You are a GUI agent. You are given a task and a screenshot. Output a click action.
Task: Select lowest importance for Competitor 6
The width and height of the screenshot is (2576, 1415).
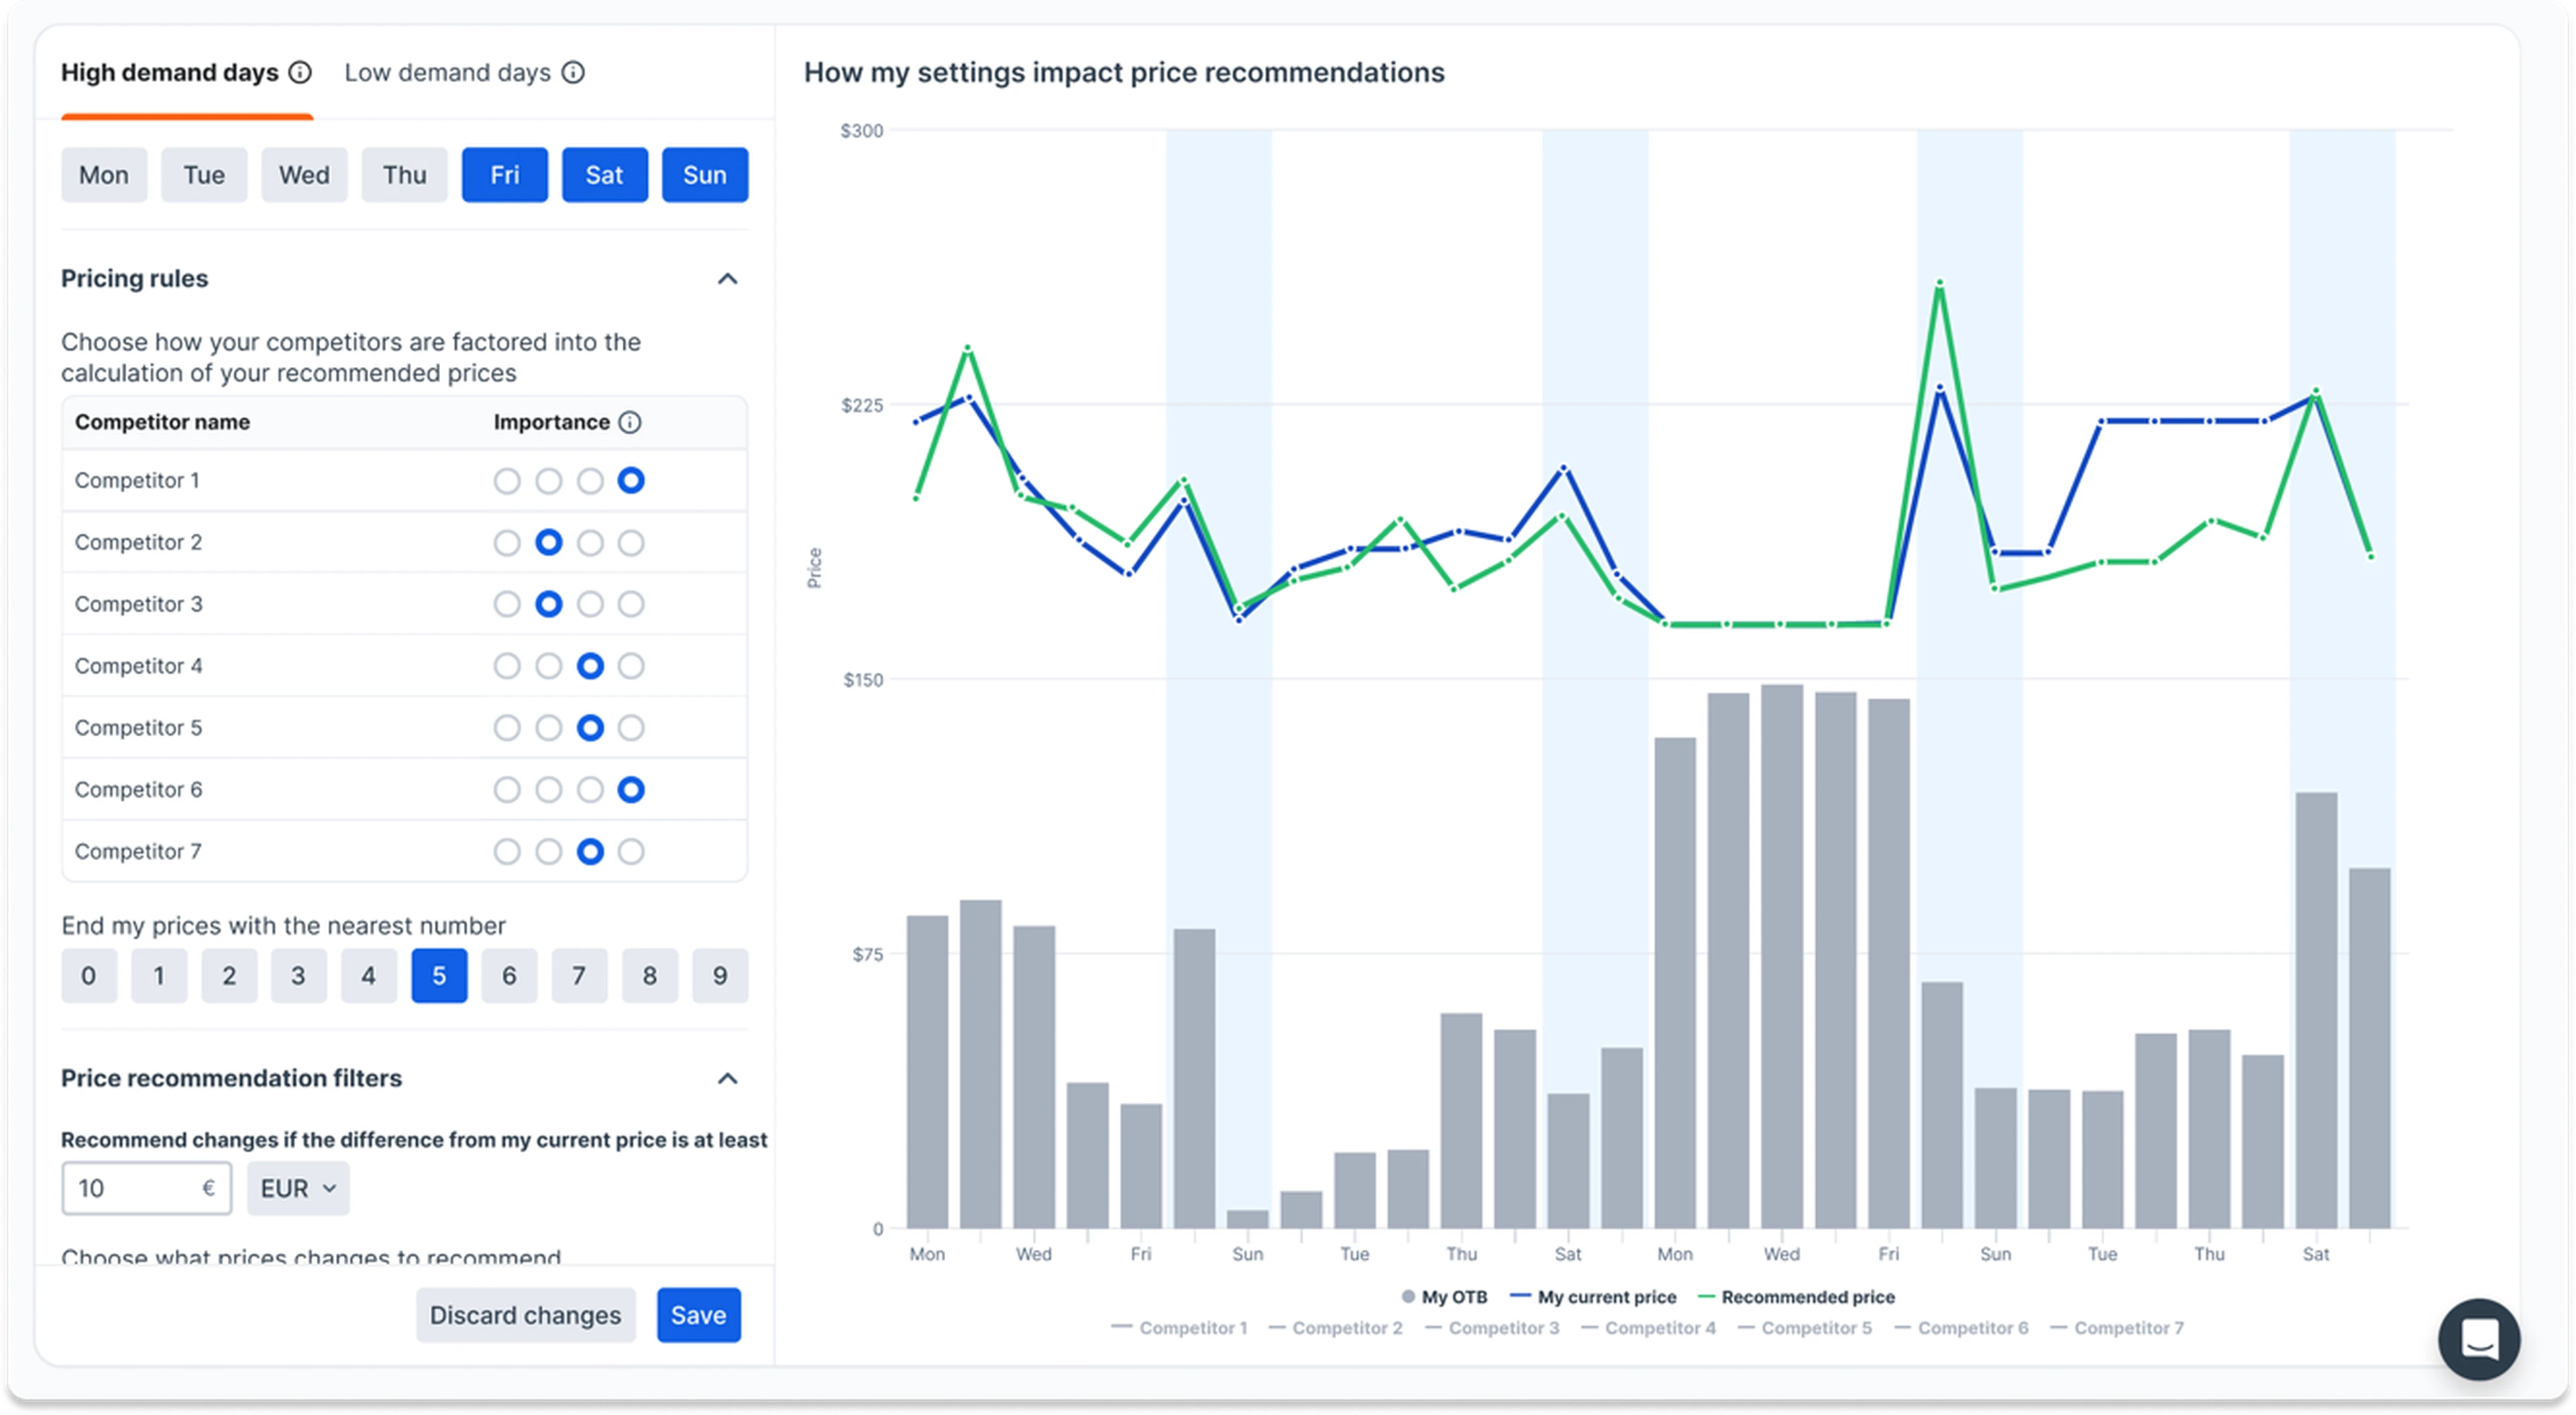pyautogui.click(x=507, y=790)
